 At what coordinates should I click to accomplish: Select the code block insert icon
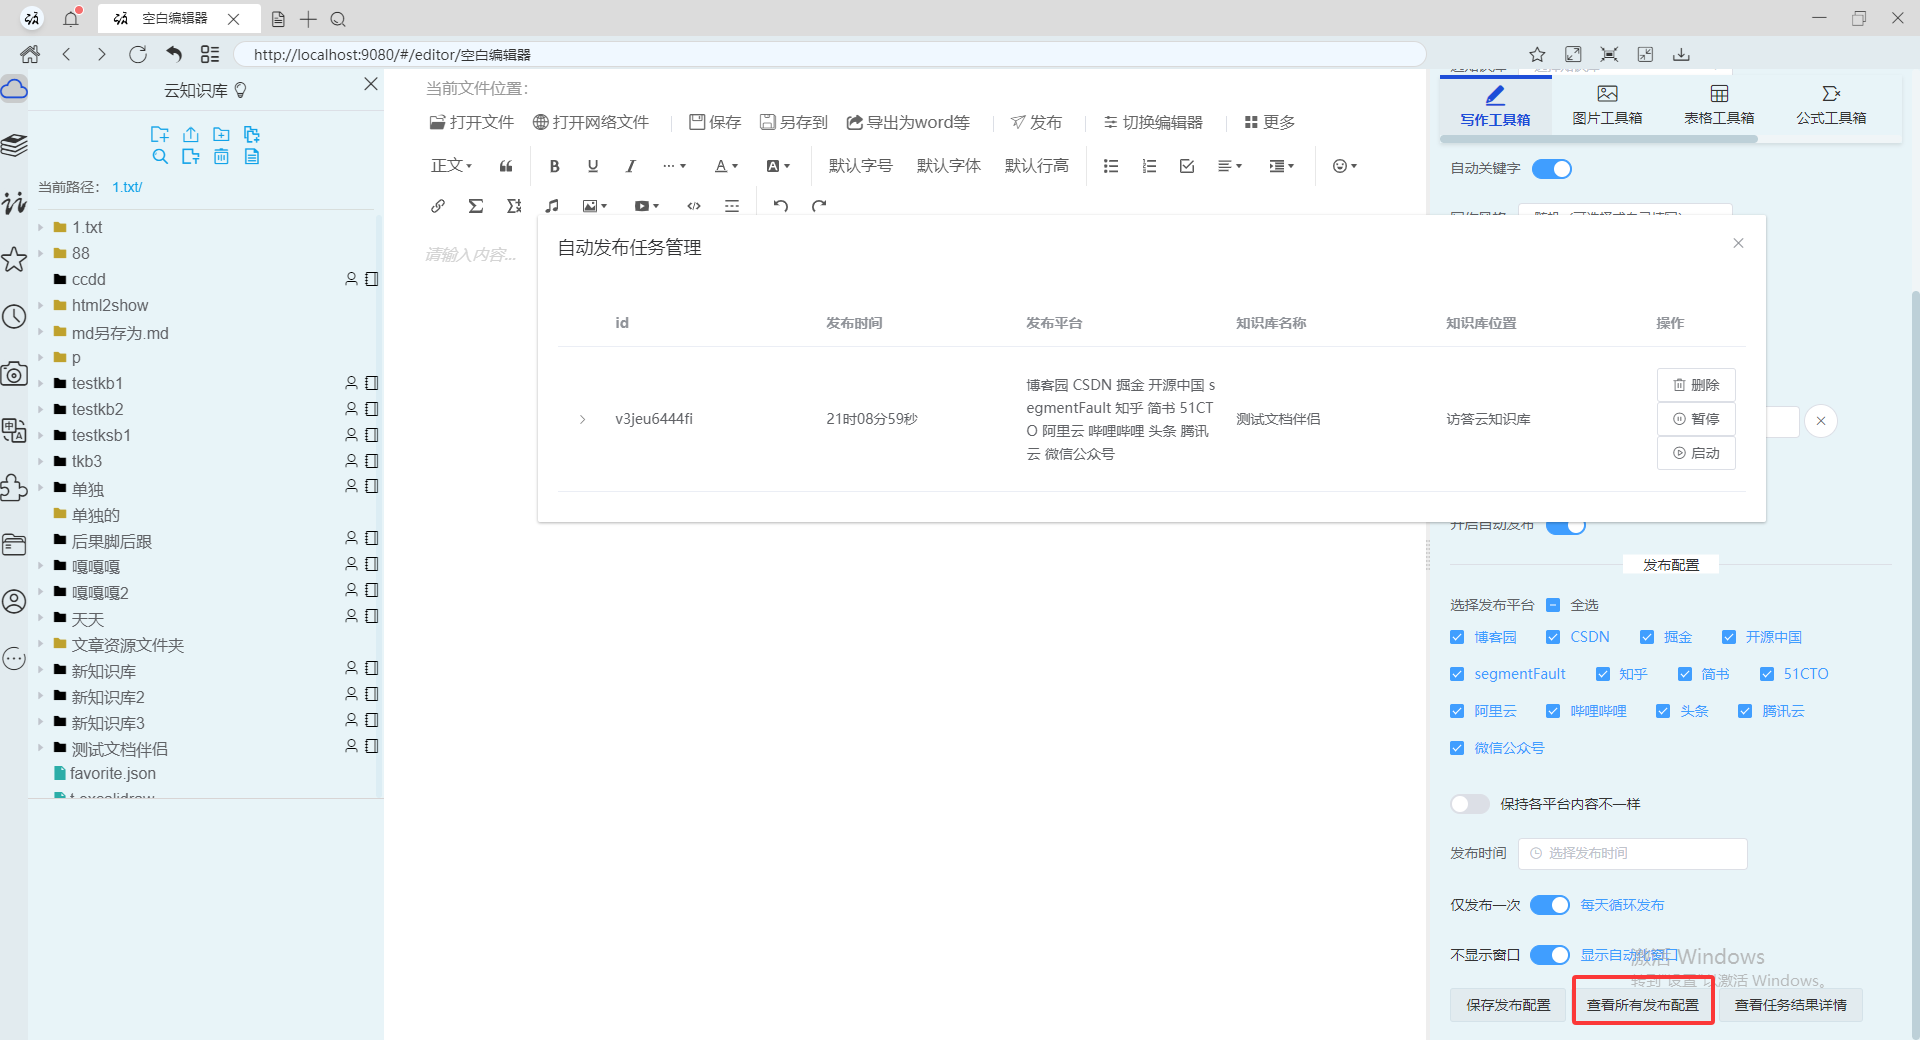point(693,206)
